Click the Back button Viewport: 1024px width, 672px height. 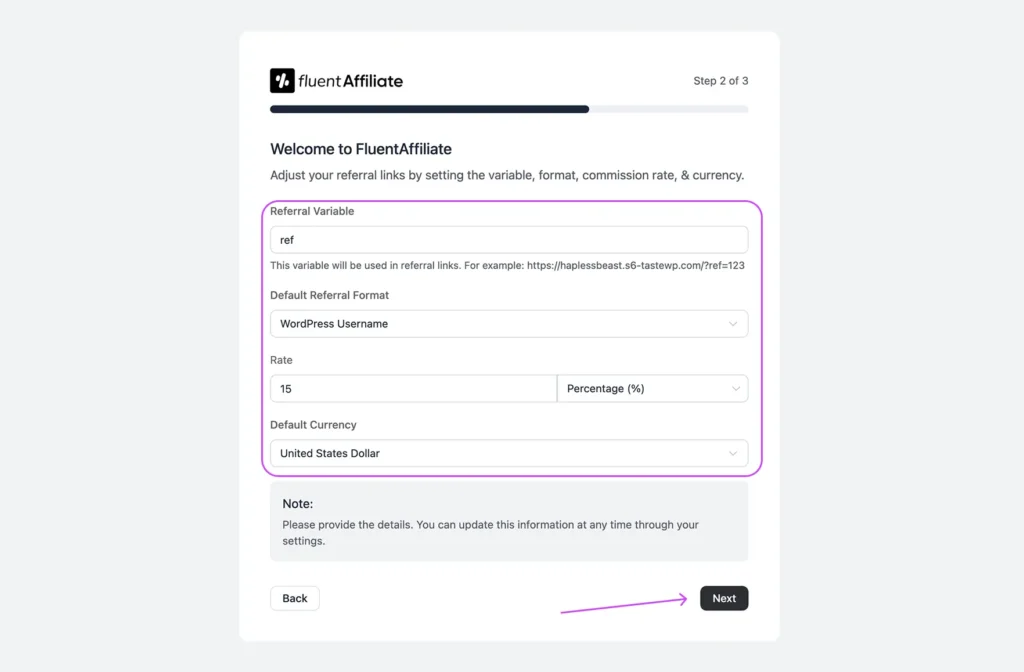(x=294, y=598)
